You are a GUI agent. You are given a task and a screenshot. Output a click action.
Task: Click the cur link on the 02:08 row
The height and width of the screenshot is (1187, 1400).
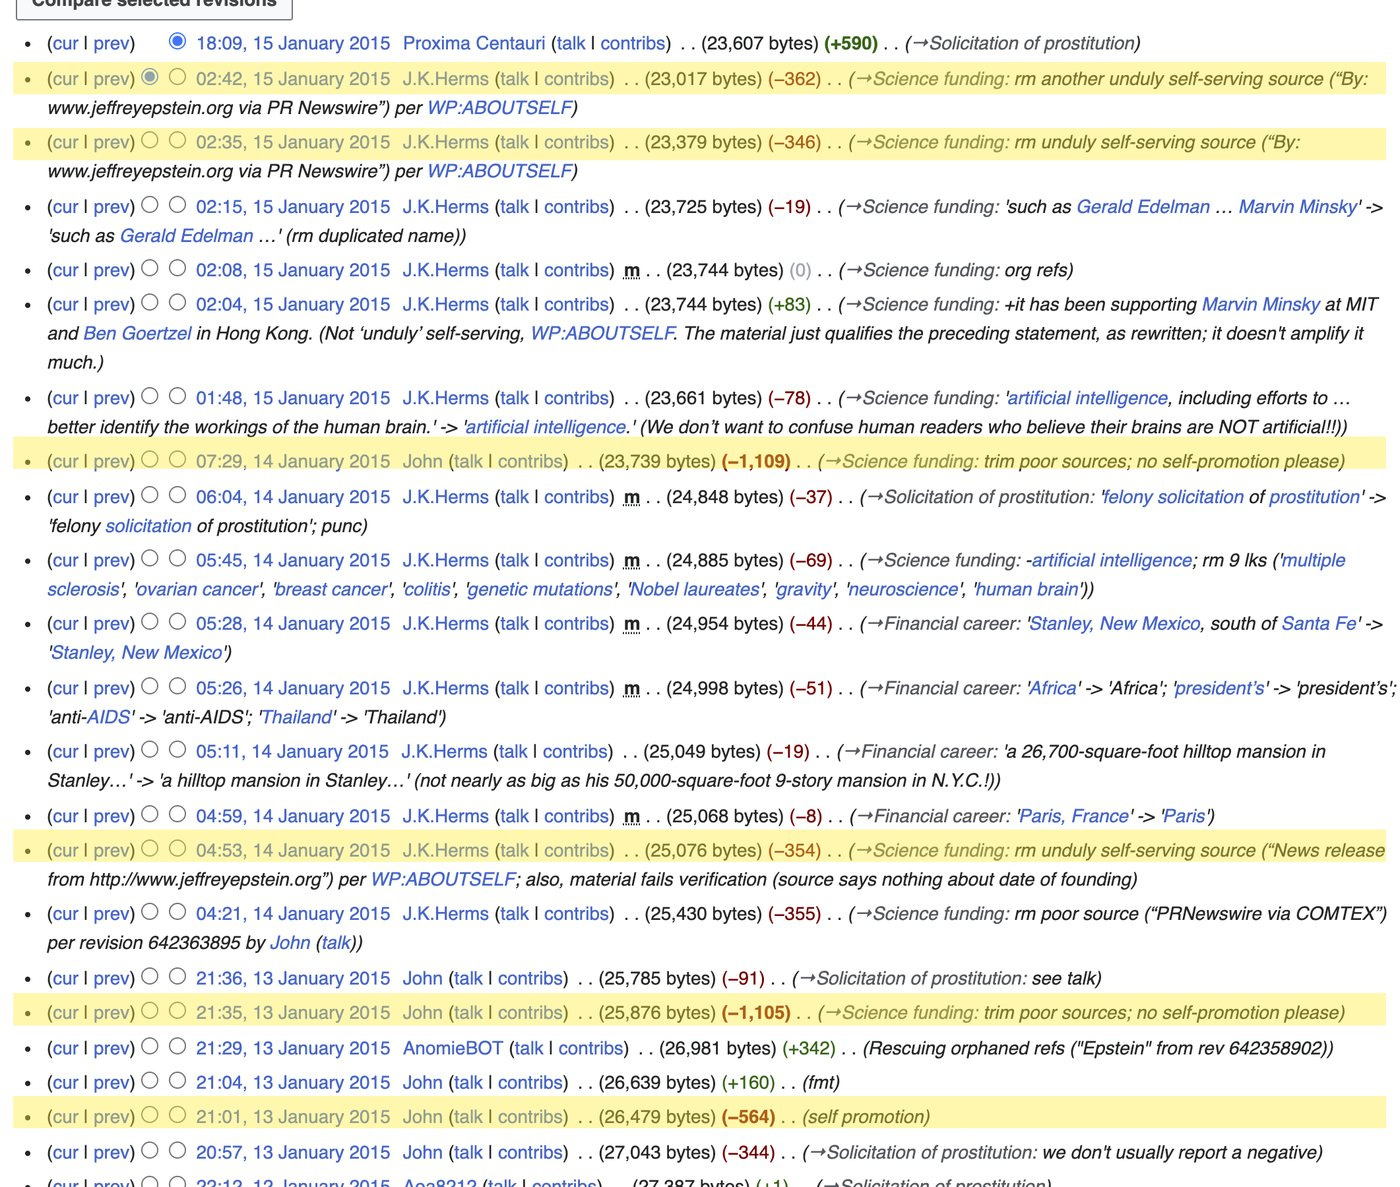[x=66, y=270]
